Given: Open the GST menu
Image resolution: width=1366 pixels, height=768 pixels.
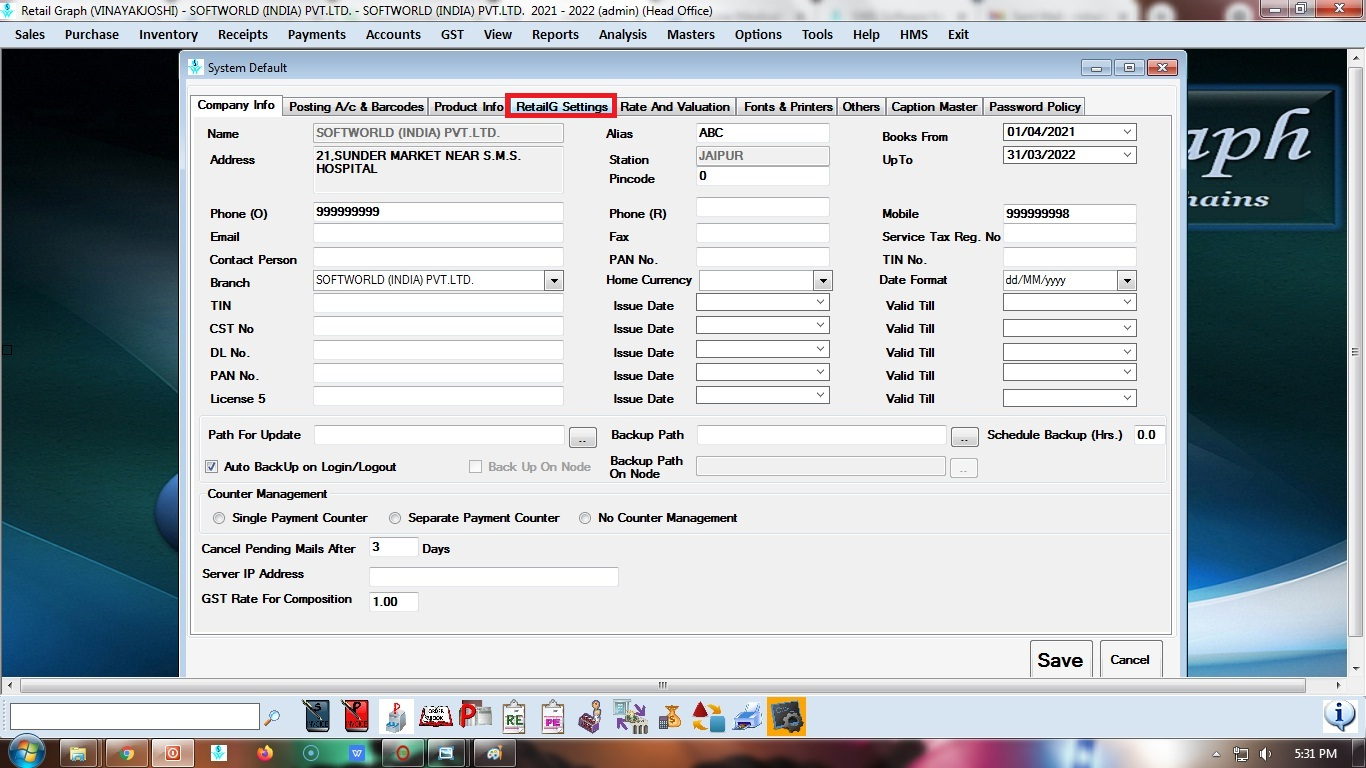Looking at the screenshot, I should pos(452,34).
